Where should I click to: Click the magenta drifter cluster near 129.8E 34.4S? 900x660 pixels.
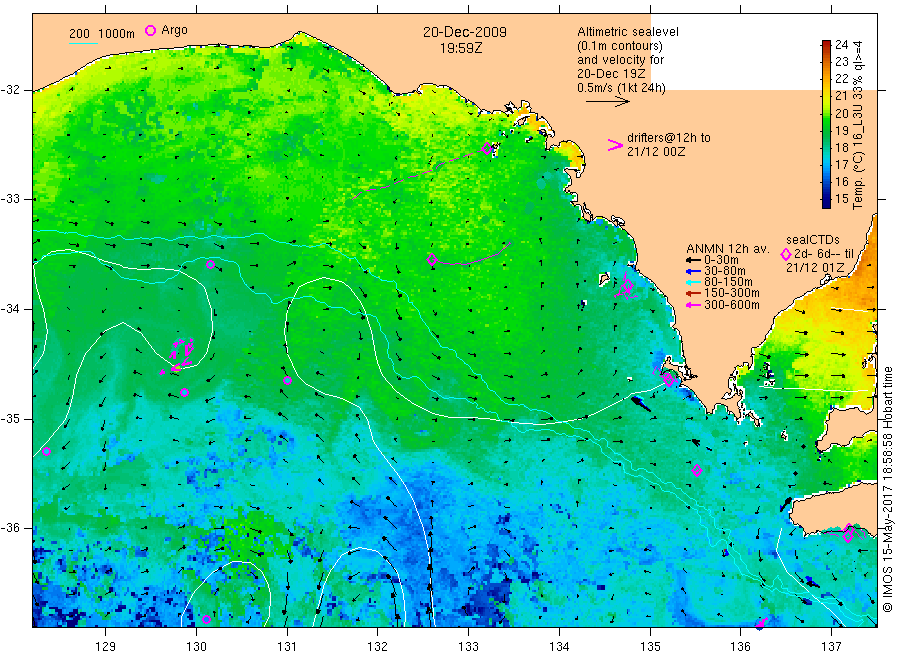click(177, 356)
